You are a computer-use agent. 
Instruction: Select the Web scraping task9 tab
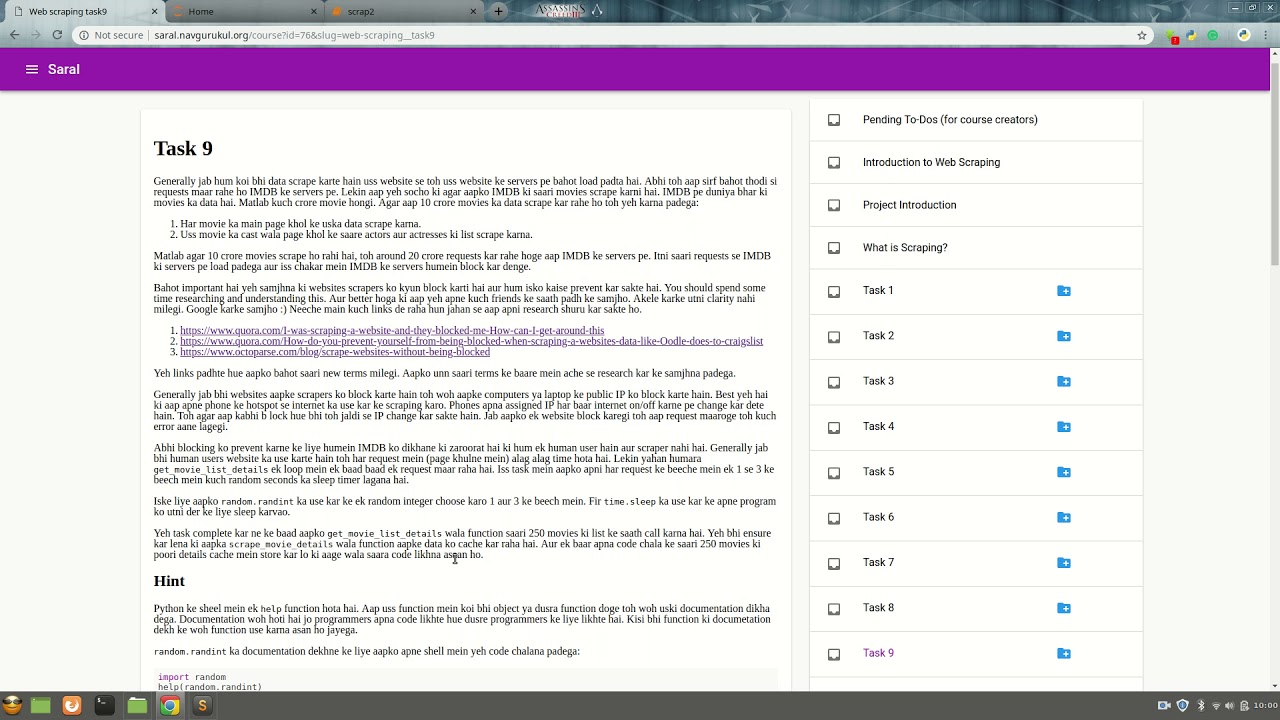[84, 12]
